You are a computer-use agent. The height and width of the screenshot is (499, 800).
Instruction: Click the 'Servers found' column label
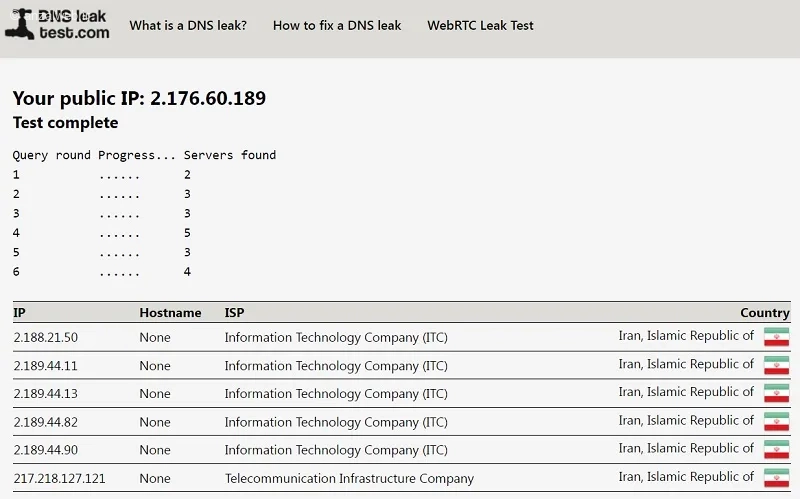[x=230, y=155]
